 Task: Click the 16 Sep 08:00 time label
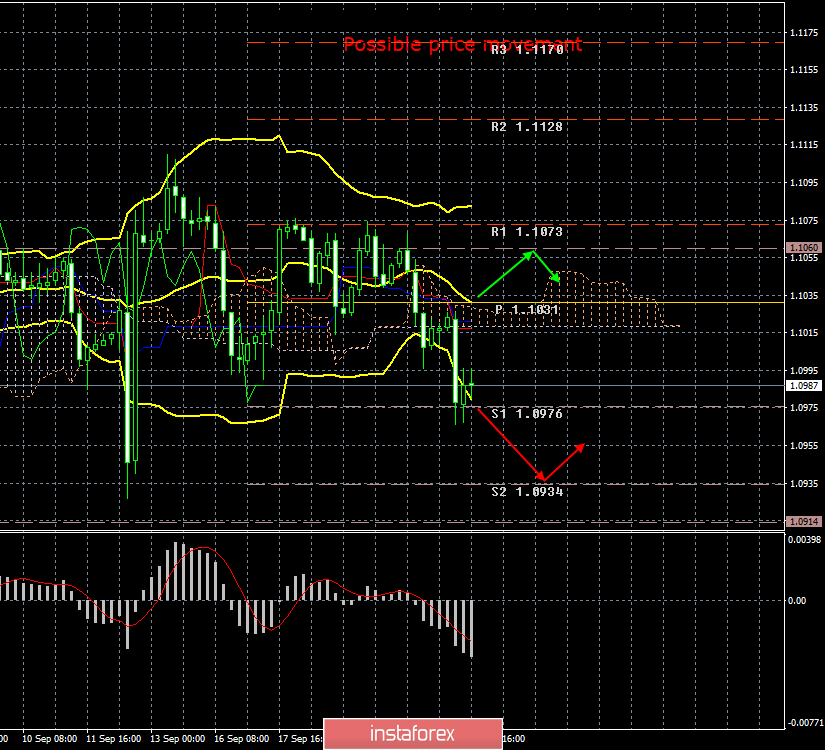(x=242, y=739)
